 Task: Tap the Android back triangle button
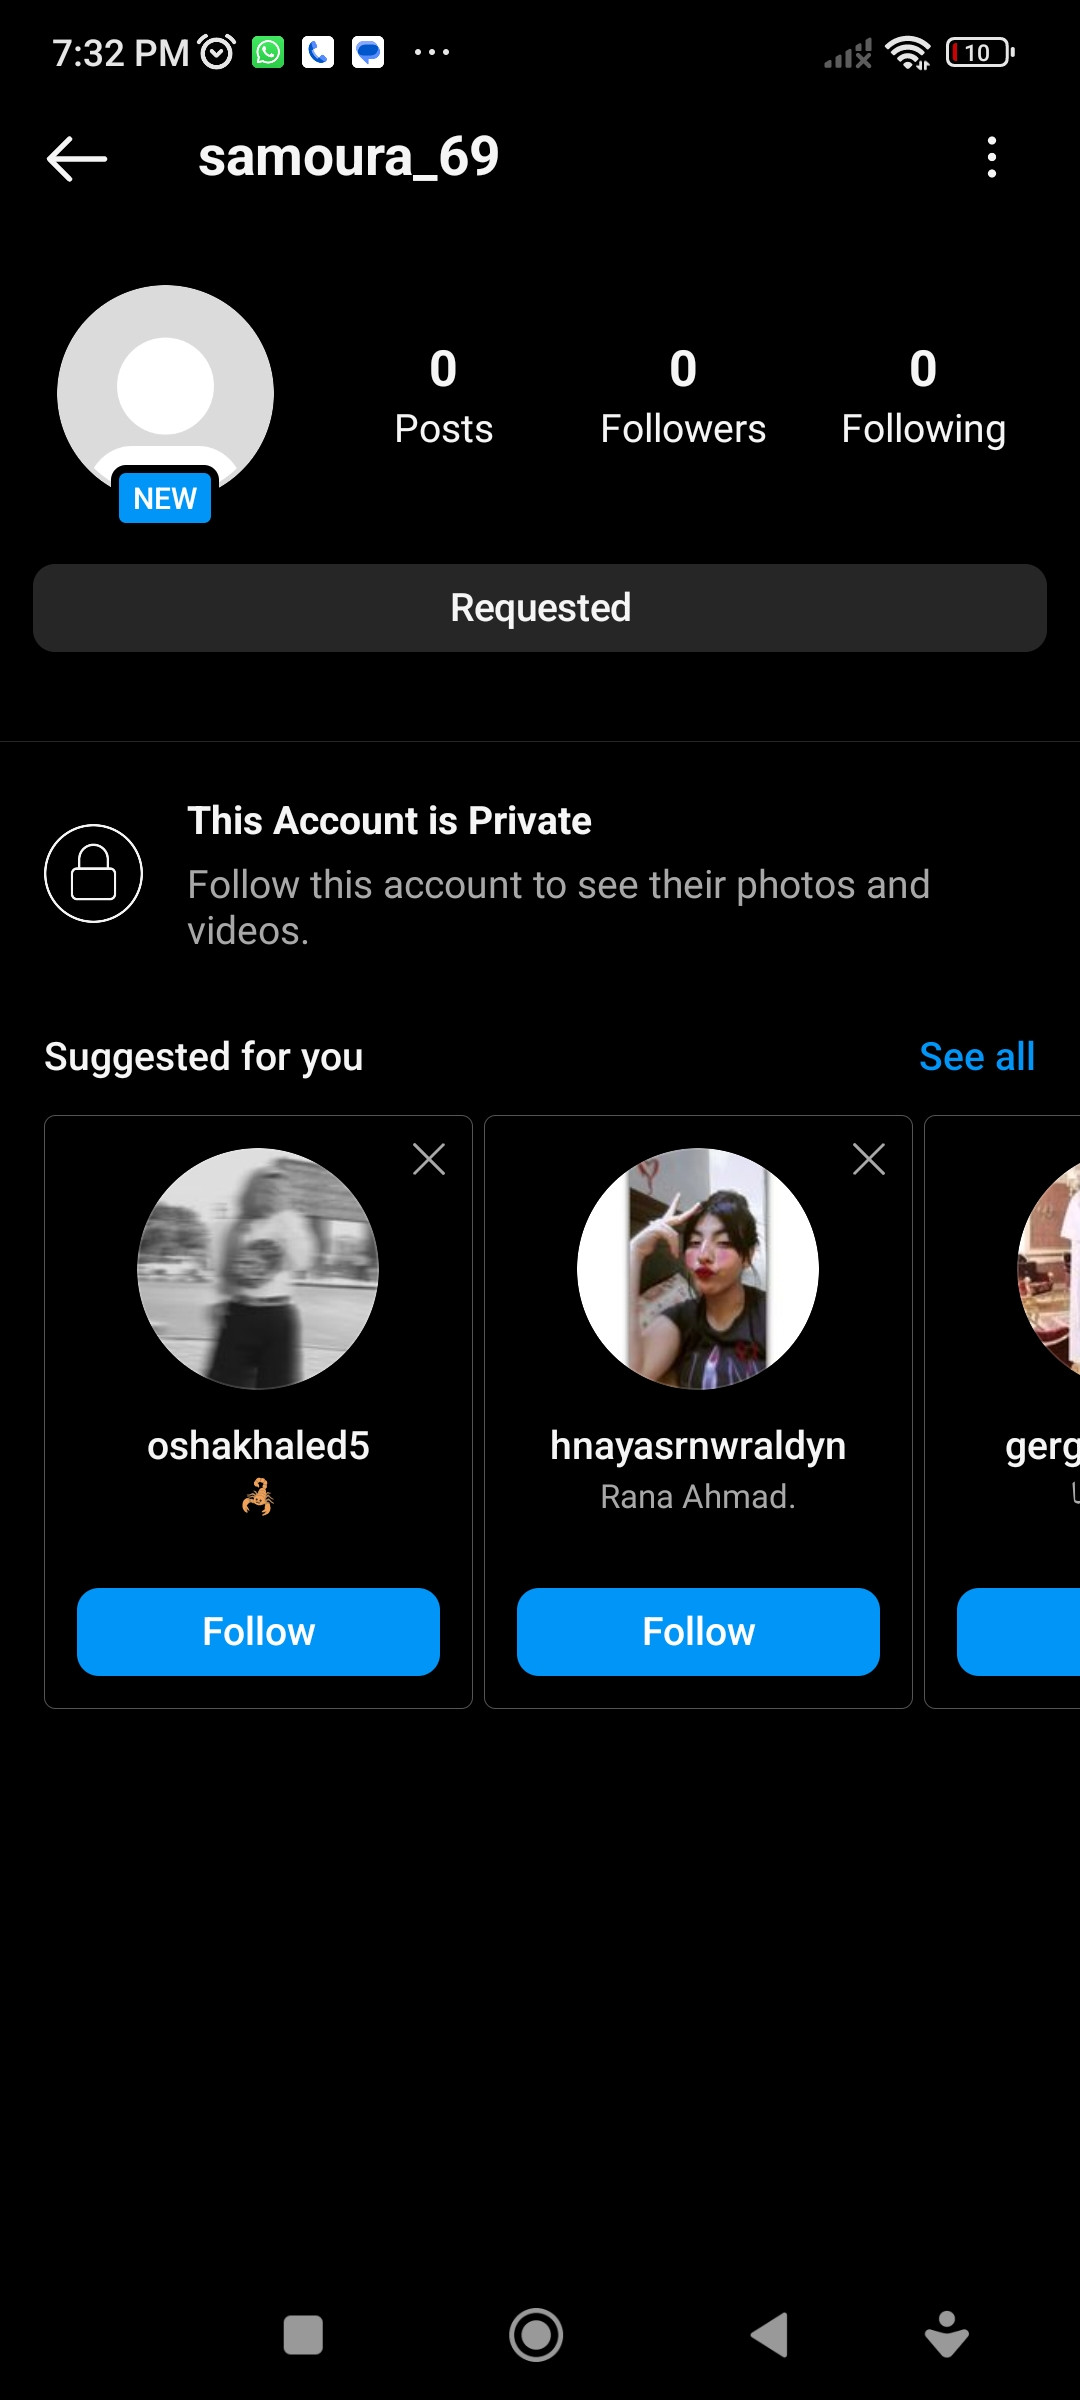coord(769,2335)
